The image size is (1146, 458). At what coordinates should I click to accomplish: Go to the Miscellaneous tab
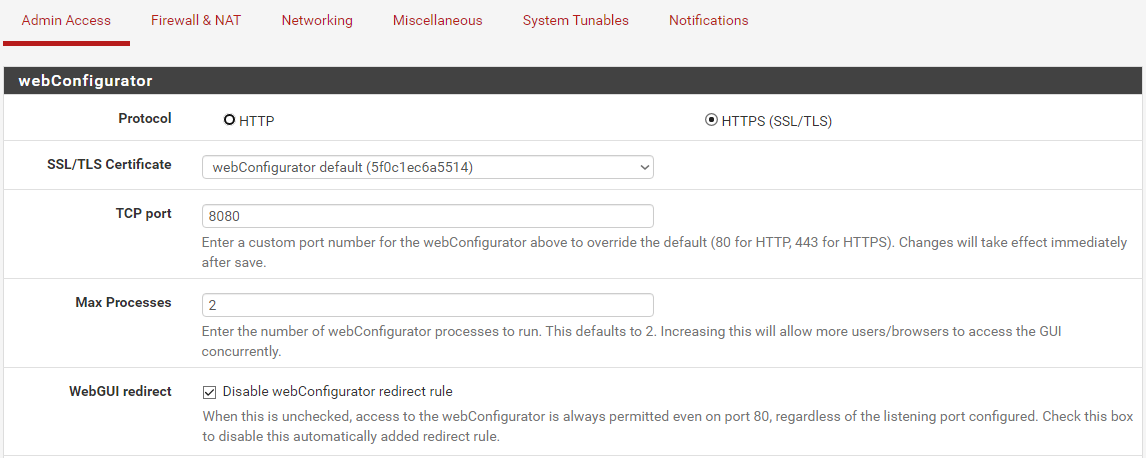tap(437, 20)
